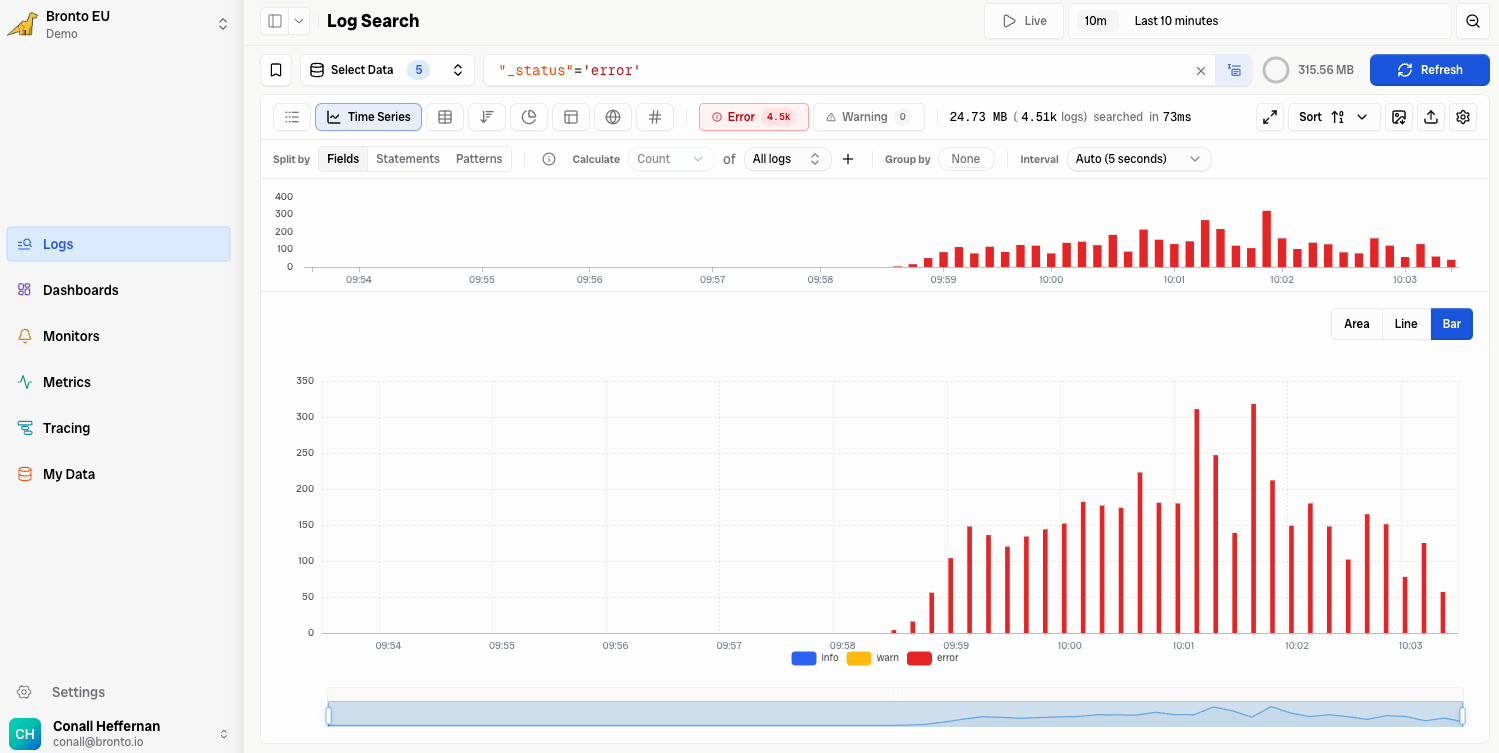1499x753 pixels.
Task: Click the left handle of time range slider
Action: (328, 715)
